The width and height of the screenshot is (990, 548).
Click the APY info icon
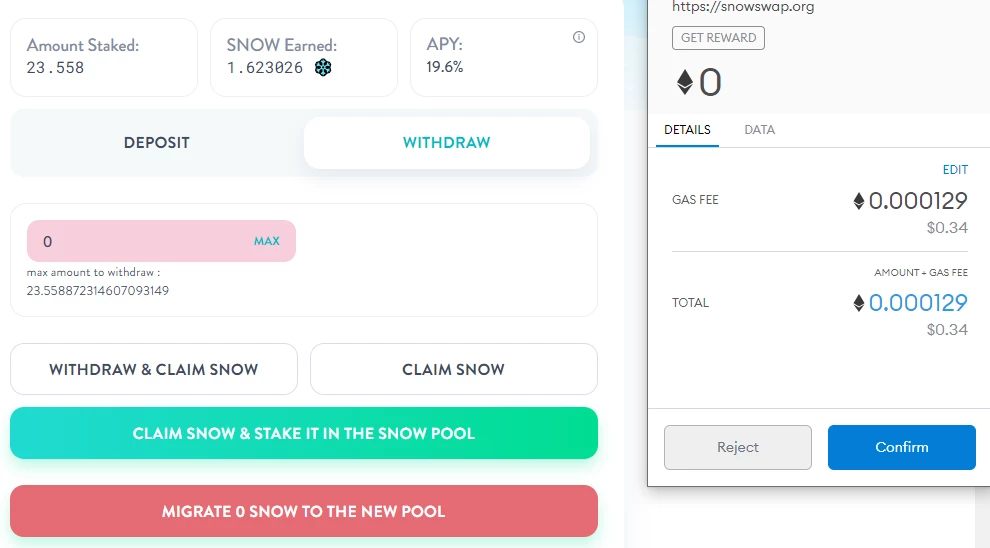point(578,37)
